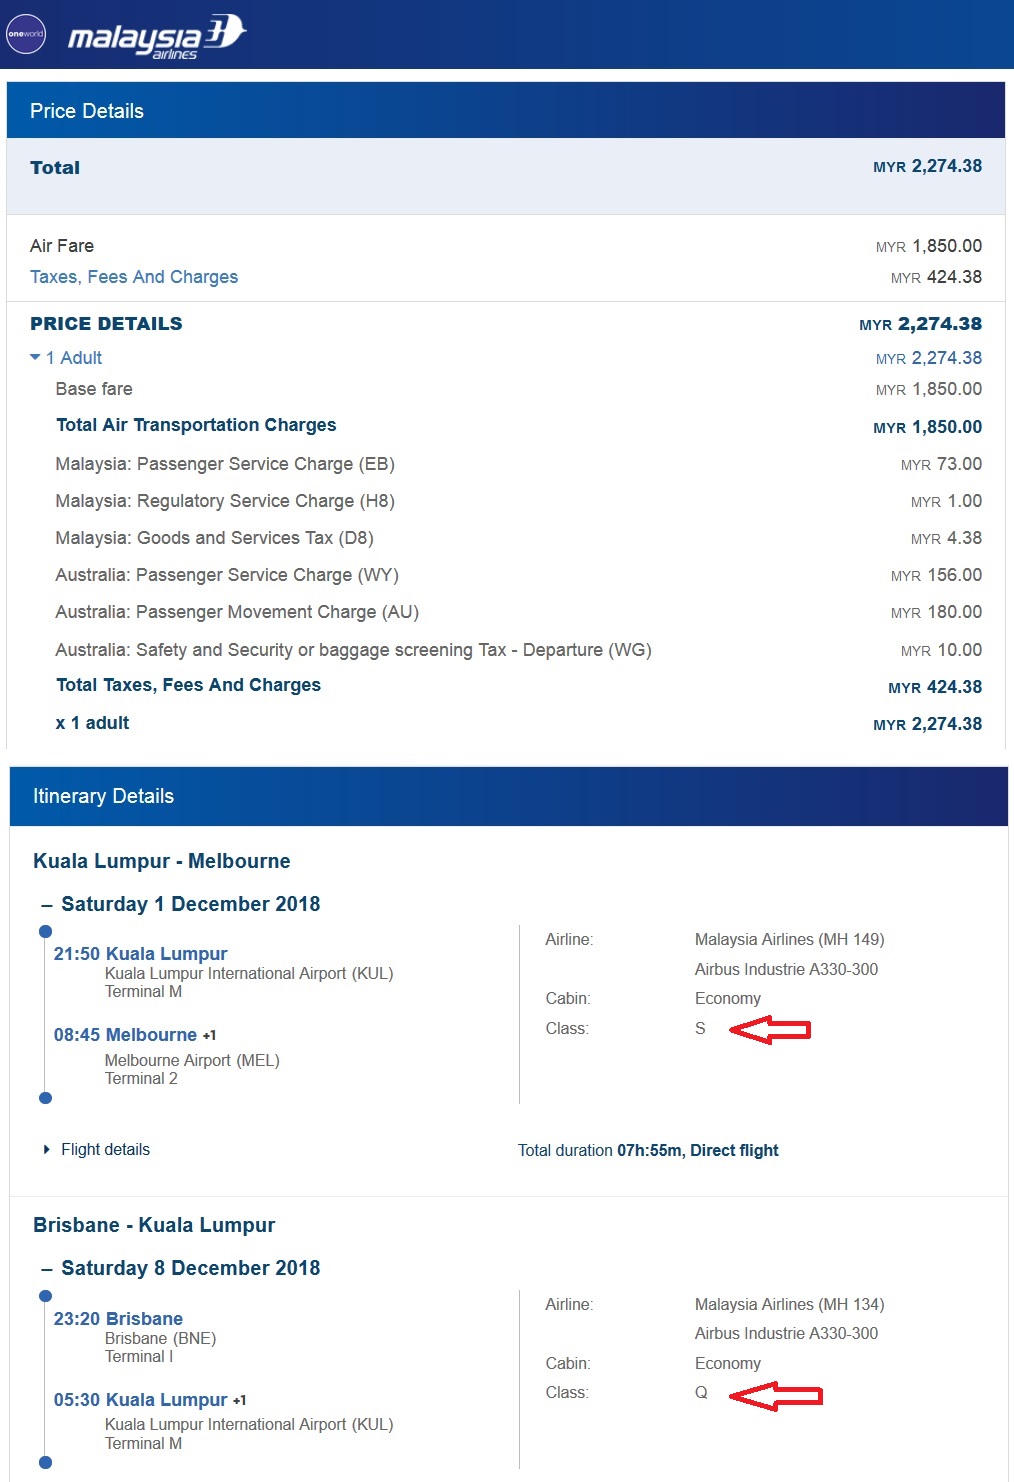Open the Taxes, Fees And Charges link
Screen dimensions: 1014x1482
coord(134,277)
